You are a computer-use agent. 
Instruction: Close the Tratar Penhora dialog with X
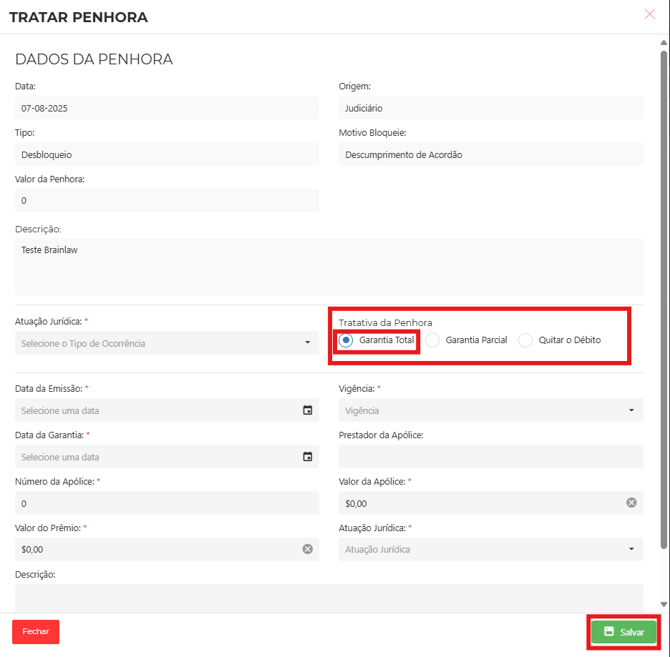point(650,15)
